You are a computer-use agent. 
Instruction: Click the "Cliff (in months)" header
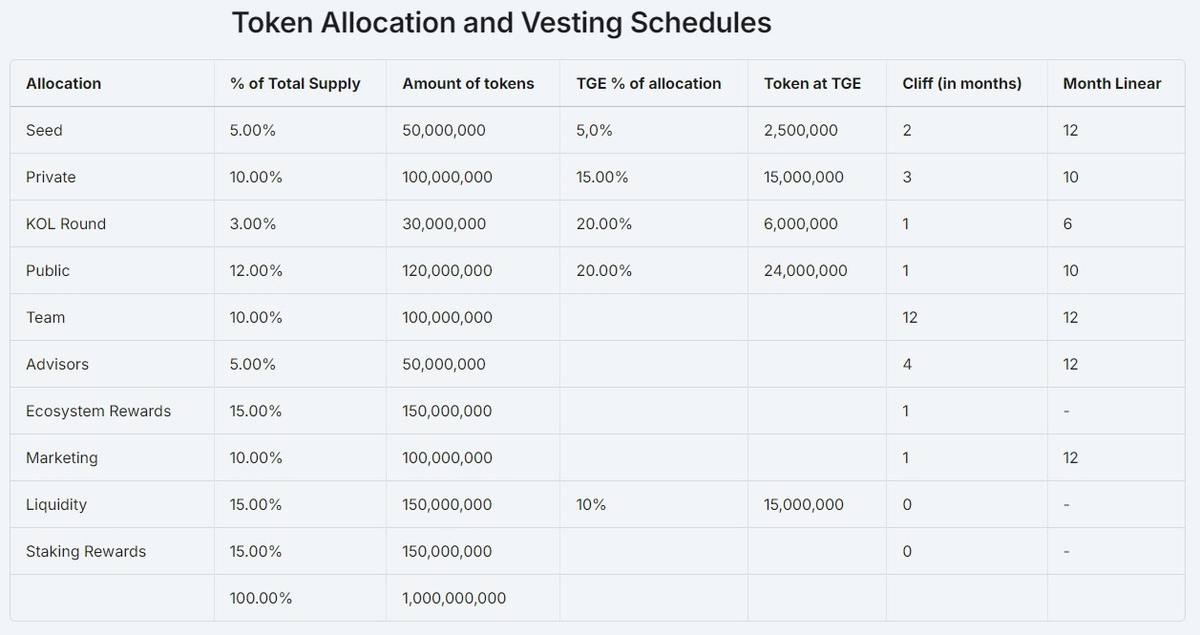(x=961, y=84)
